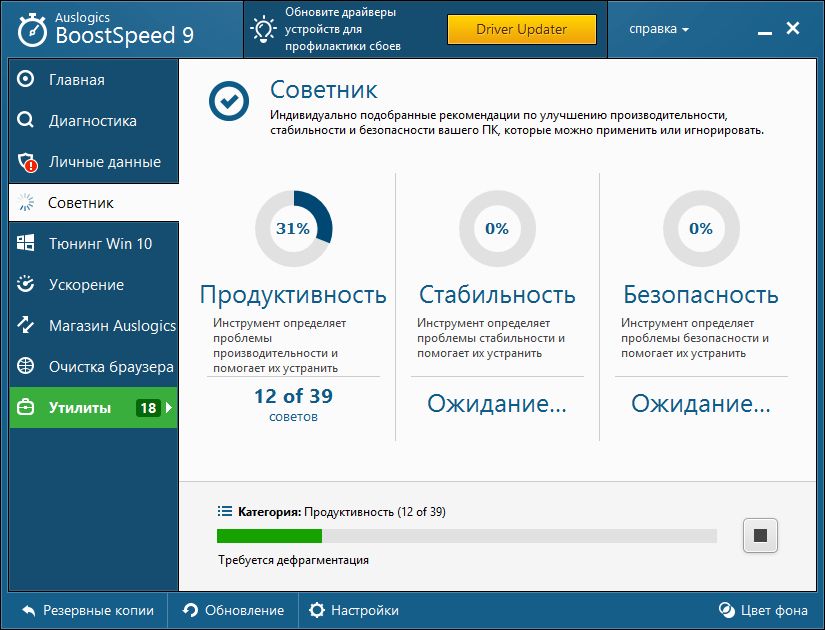
Task: Click the Резервные копии undo arrow icon
Action: coord(28,611)
